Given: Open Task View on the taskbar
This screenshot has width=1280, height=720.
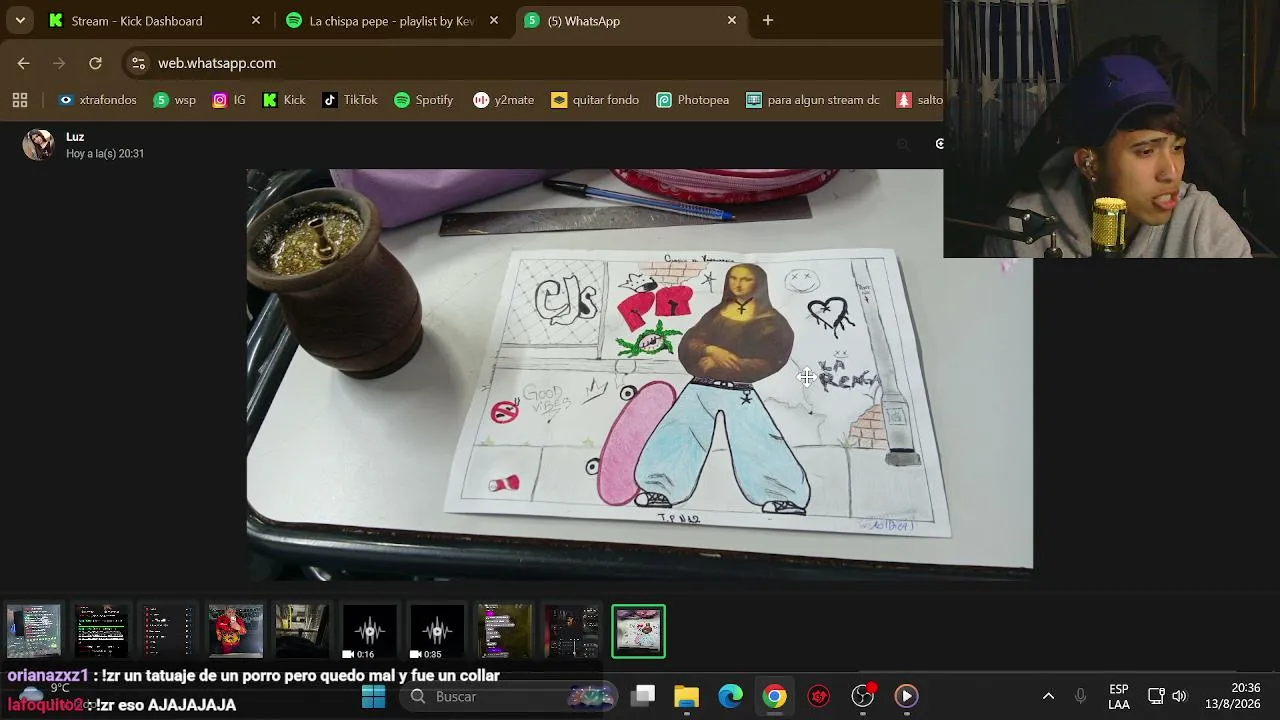Looking at the screenshot, I should point(644,696).
